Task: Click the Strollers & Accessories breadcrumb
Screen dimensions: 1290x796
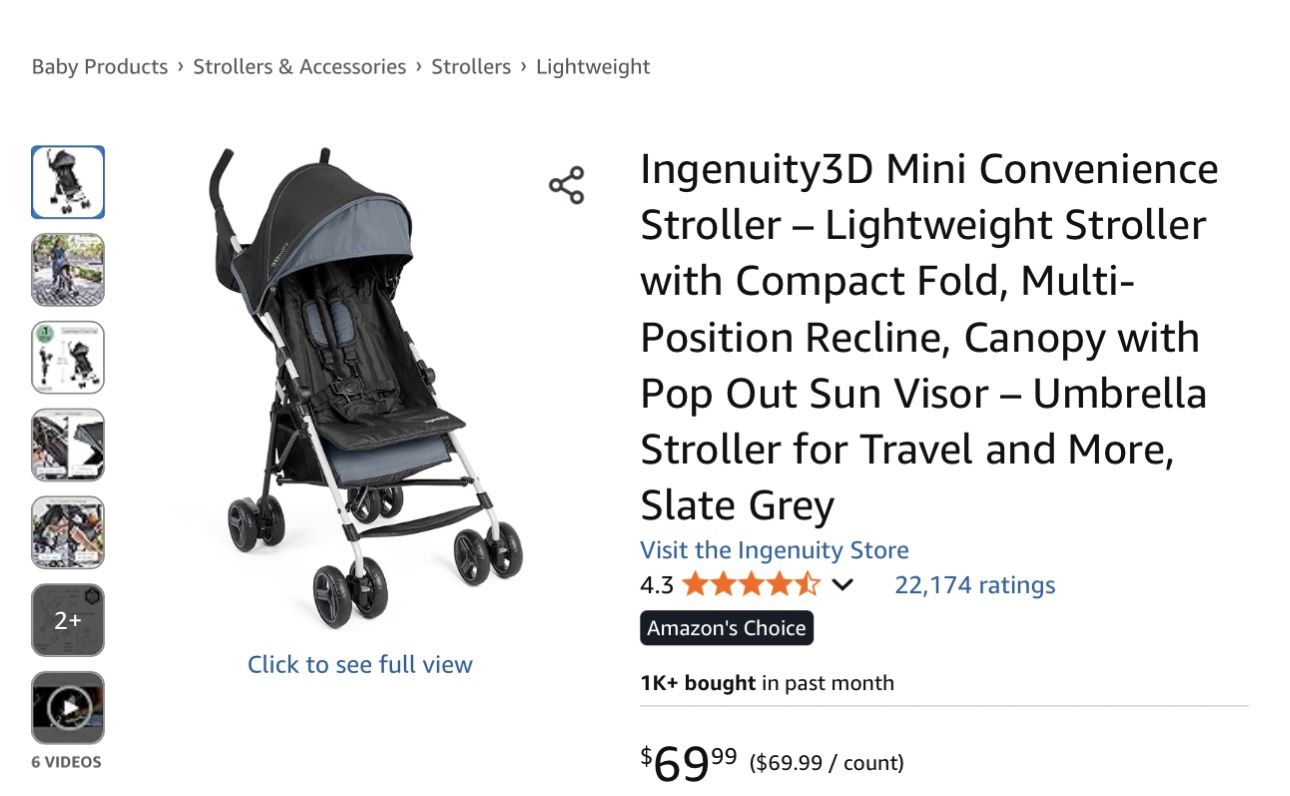Action: (300, 66)
